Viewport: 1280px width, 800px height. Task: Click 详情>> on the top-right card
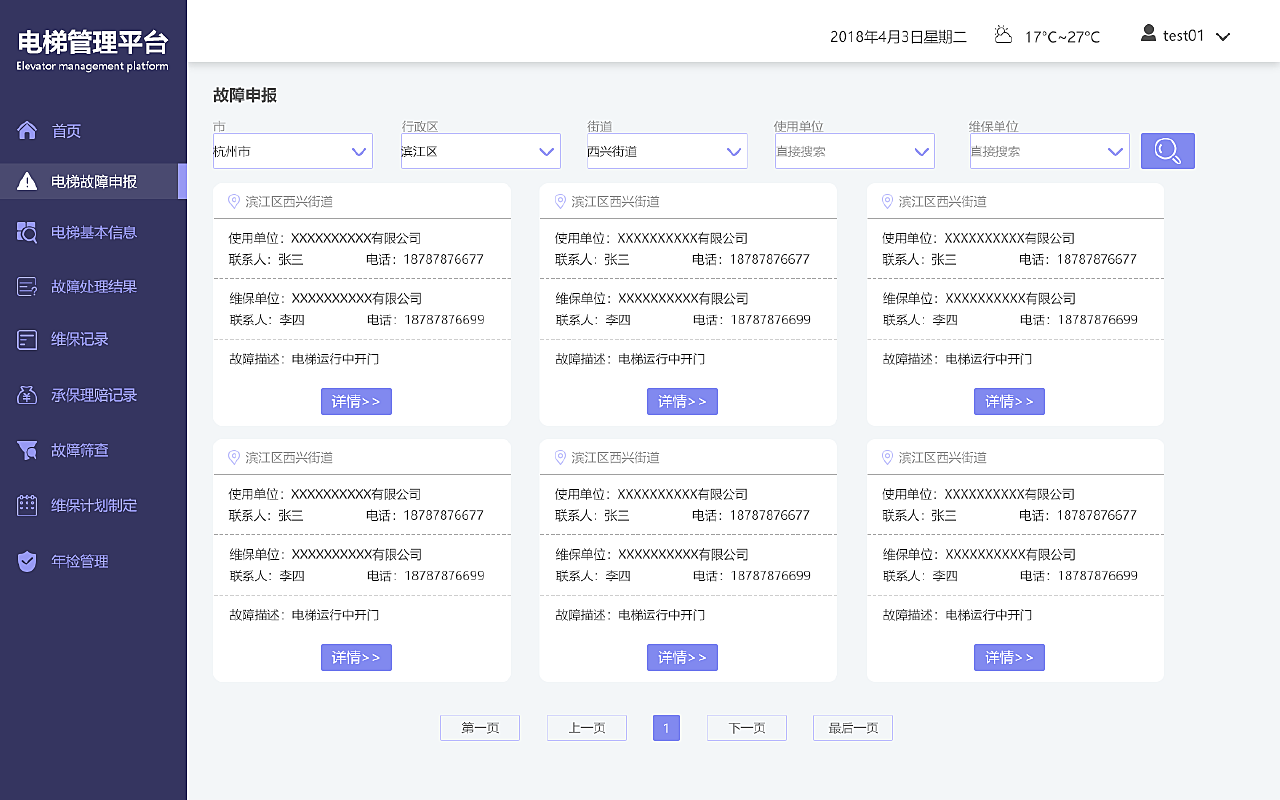[1009, 401]
